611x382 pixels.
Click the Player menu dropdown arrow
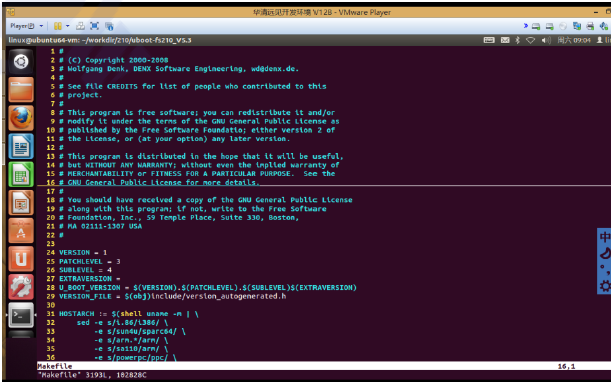coord(41,26)
